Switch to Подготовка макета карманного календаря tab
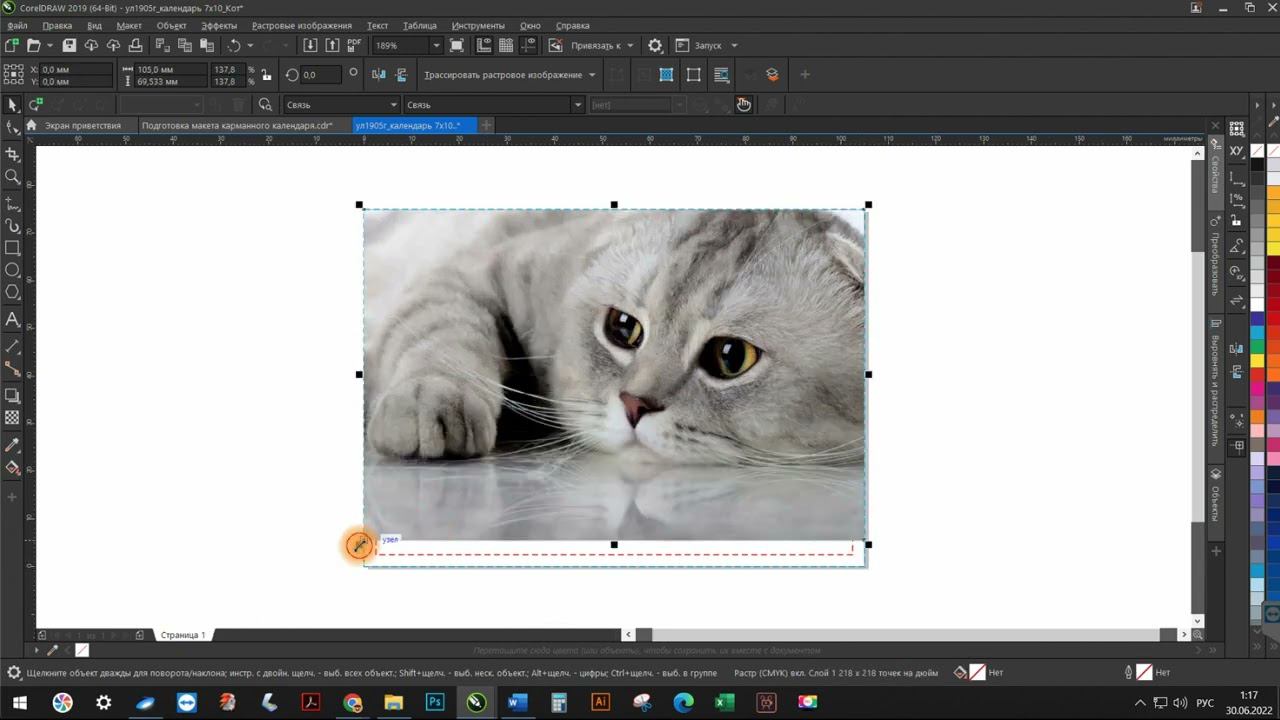The width and height of the screenshot is (1280, 720). pyautogui.click(x=237, y=125)
